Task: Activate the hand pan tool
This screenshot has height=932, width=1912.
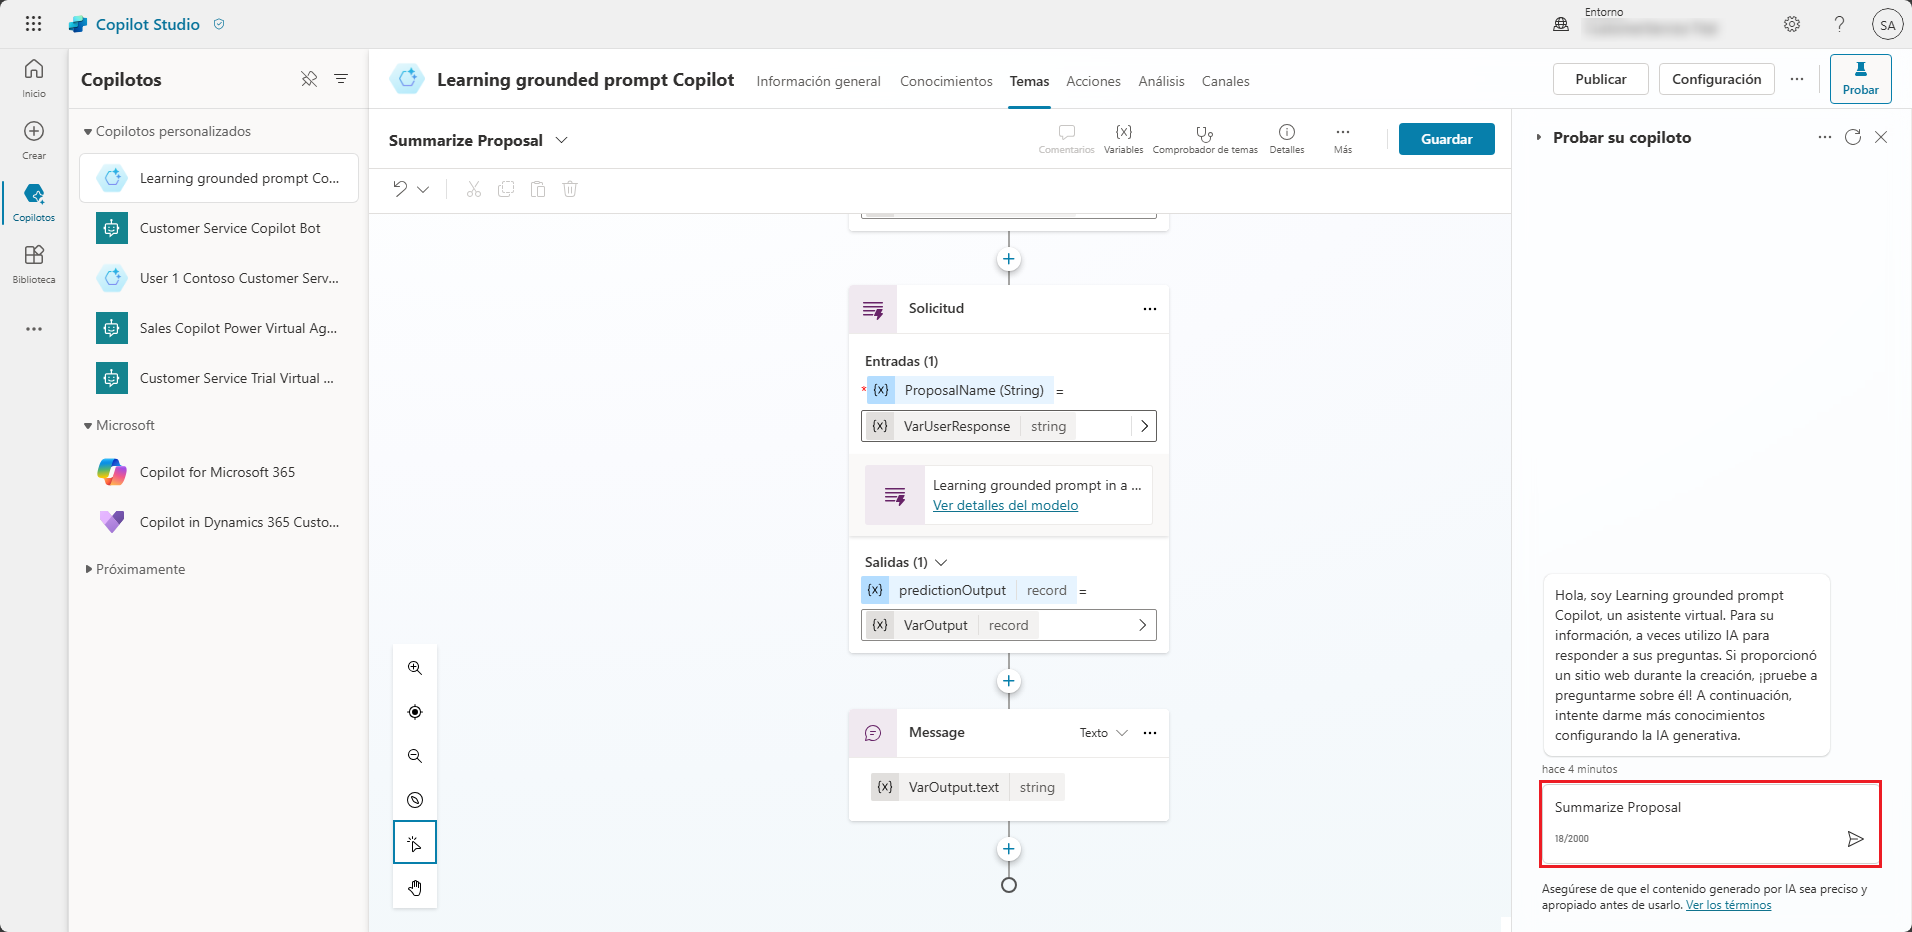Action: [415, 888]
